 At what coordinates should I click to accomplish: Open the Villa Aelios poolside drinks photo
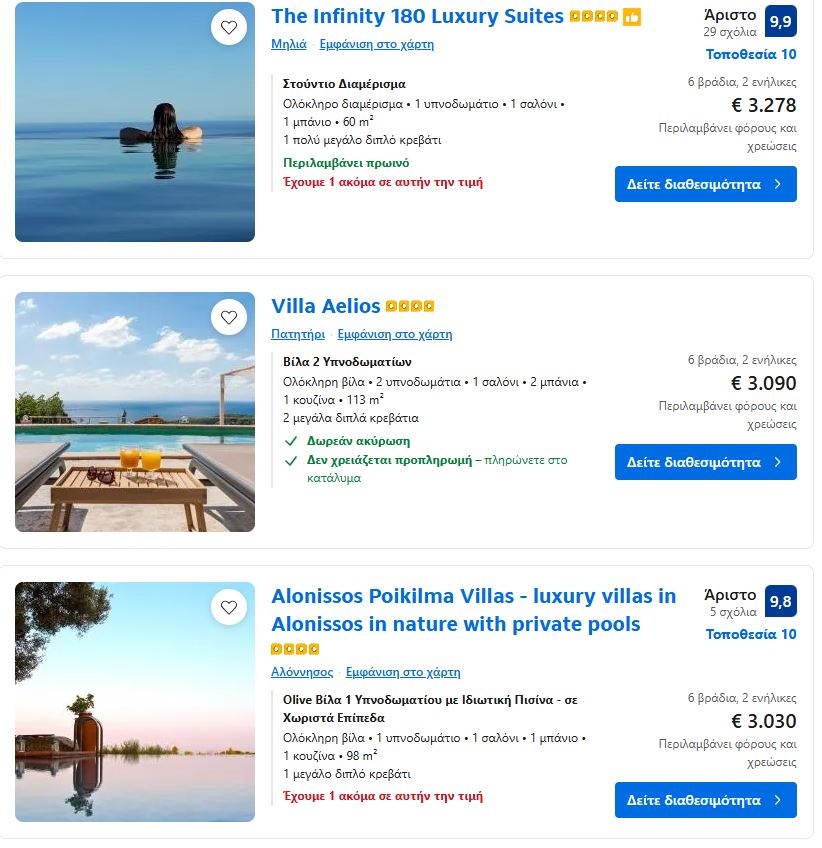click(x=135, y=430)
